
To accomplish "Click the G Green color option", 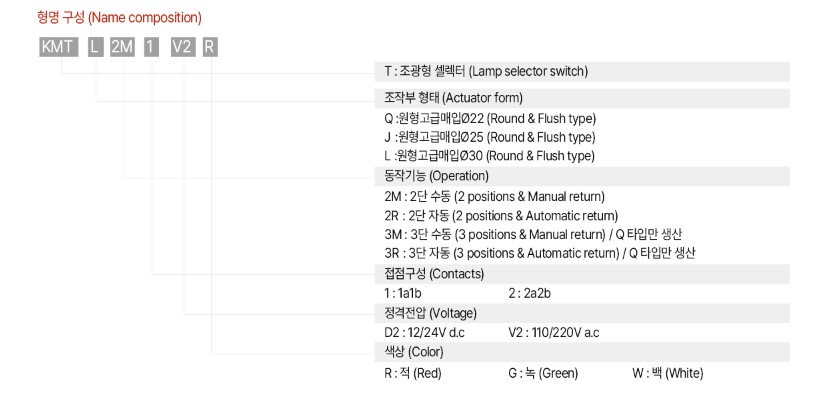I will tap(543, 373).
